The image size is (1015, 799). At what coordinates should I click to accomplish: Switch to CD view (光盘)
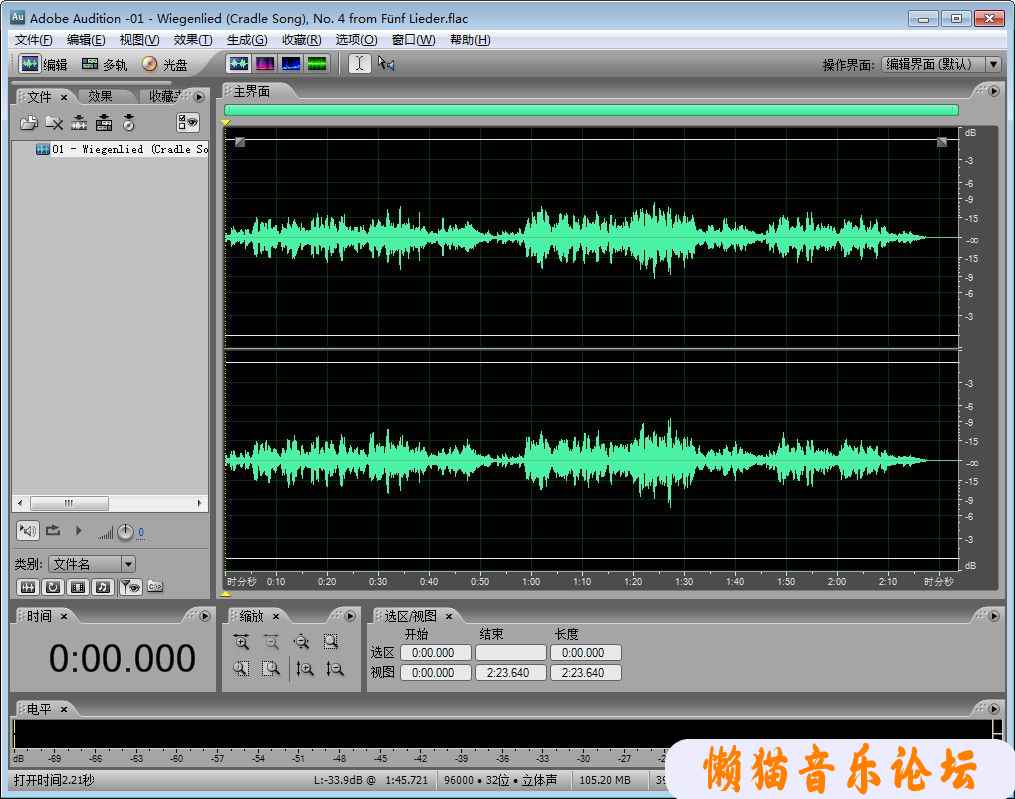pyautogui.click(x=164, y=64)
